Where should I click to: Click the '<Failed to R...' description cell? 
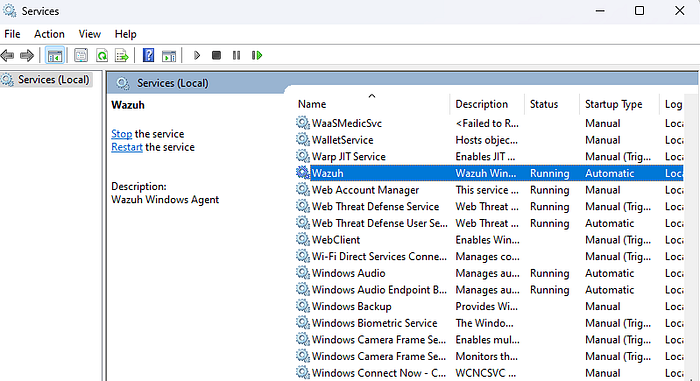[487, 123]
